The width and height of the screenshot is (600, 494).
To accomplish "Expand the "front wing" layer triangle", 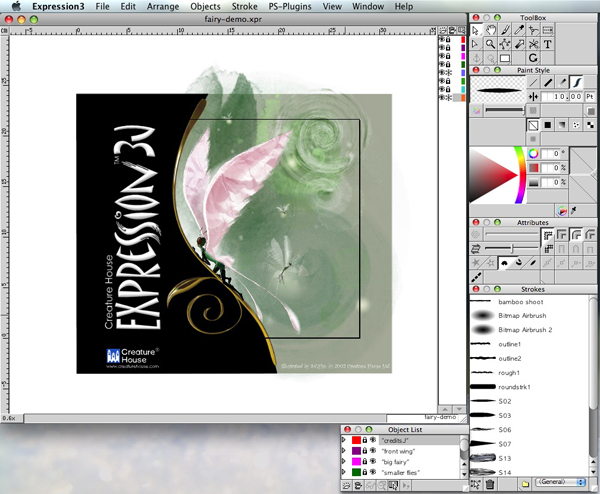I will point(344,451).
